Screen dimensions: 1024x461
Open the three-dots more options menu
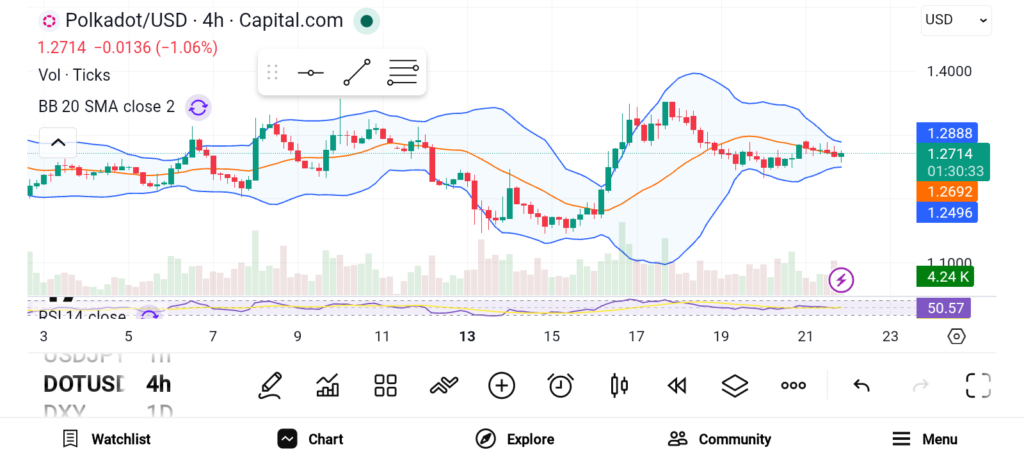pyautogui.click(x=793, y=385)
